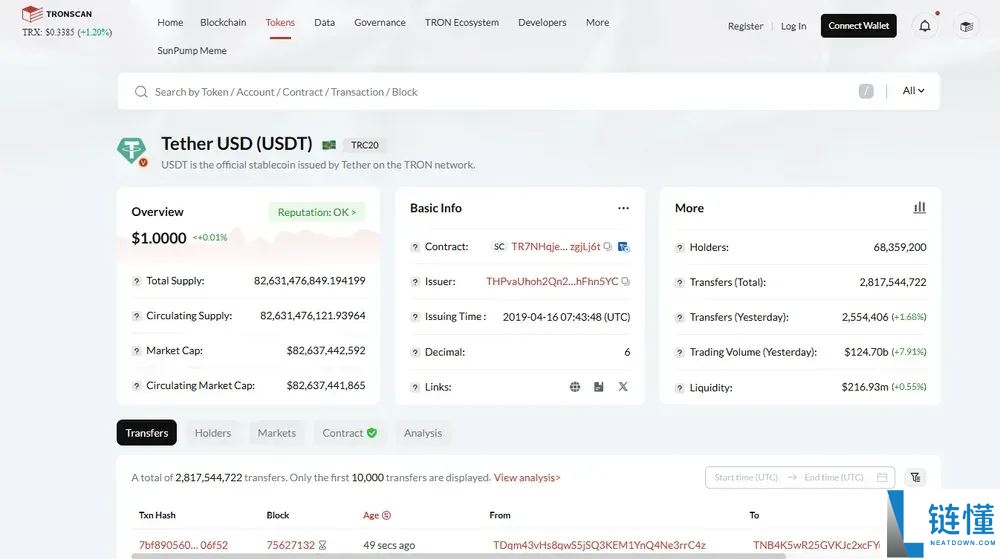Toggle the Age column format icon

tap(386, 515)
